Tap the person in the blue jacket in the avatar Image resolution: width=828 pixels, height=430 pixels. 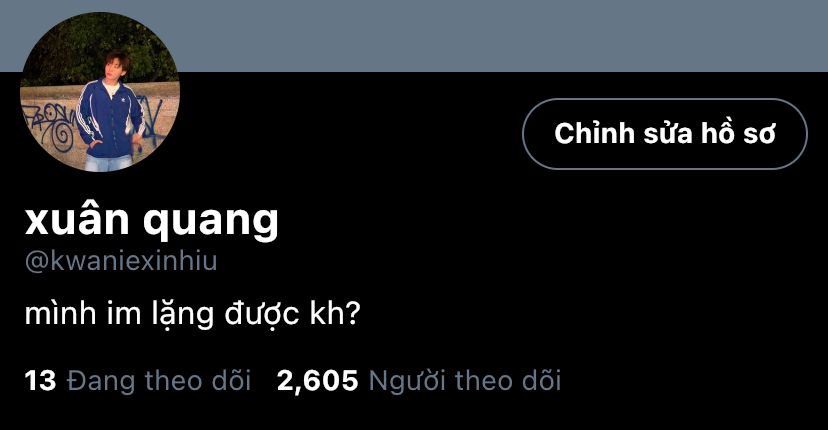pyautogui.click(x=110, y=114)
